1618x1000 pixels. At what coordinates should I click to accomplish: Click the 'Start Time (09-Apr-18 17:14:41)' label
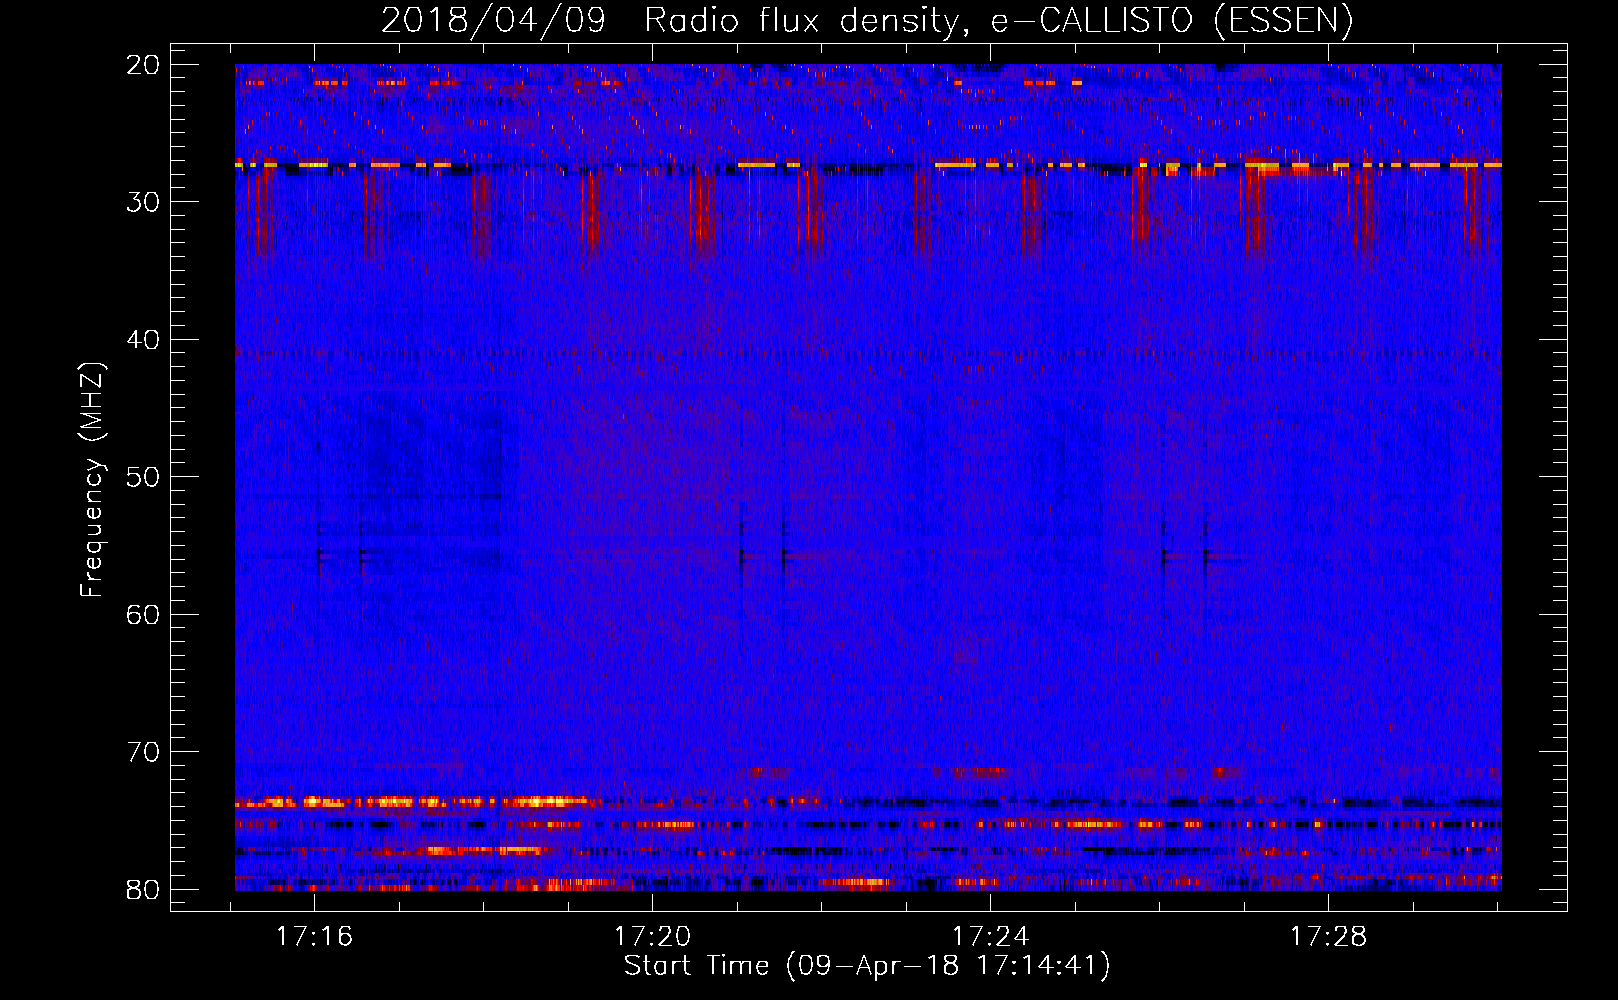[x=867, y=966]
